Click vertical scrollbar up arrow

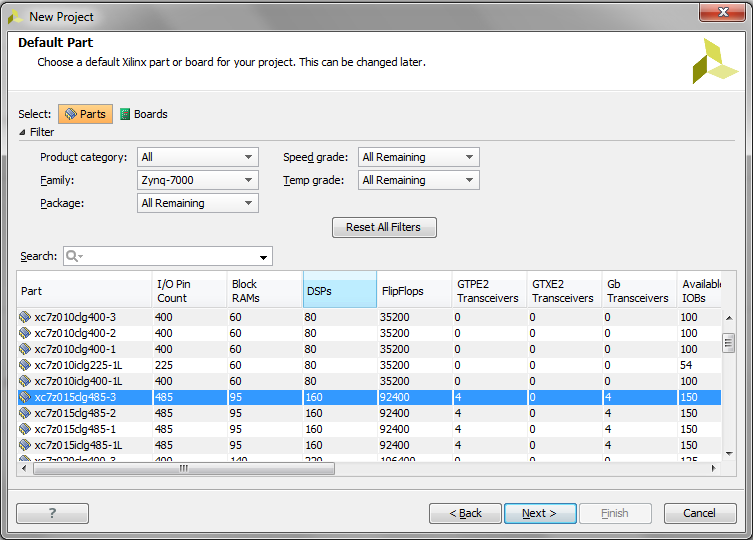(x=729, y=318)
